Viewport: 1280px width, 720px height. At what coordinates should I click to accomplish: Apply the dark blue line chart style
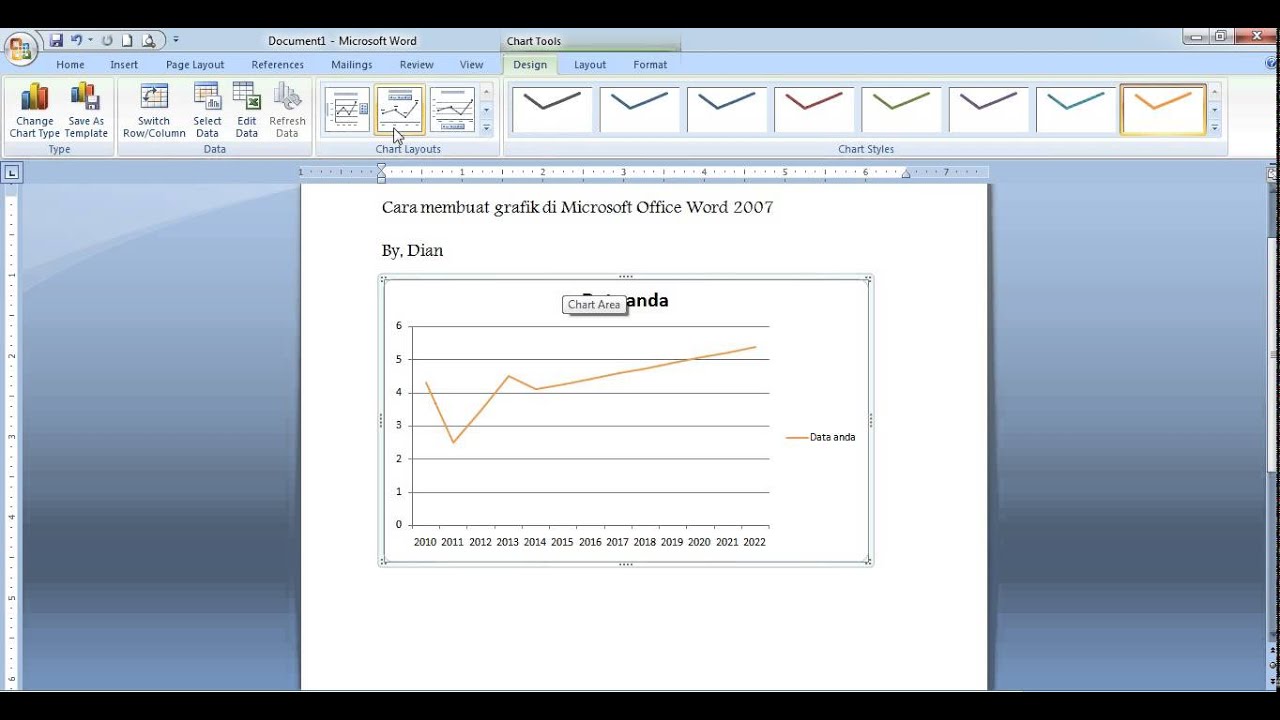tap(640, 110)
